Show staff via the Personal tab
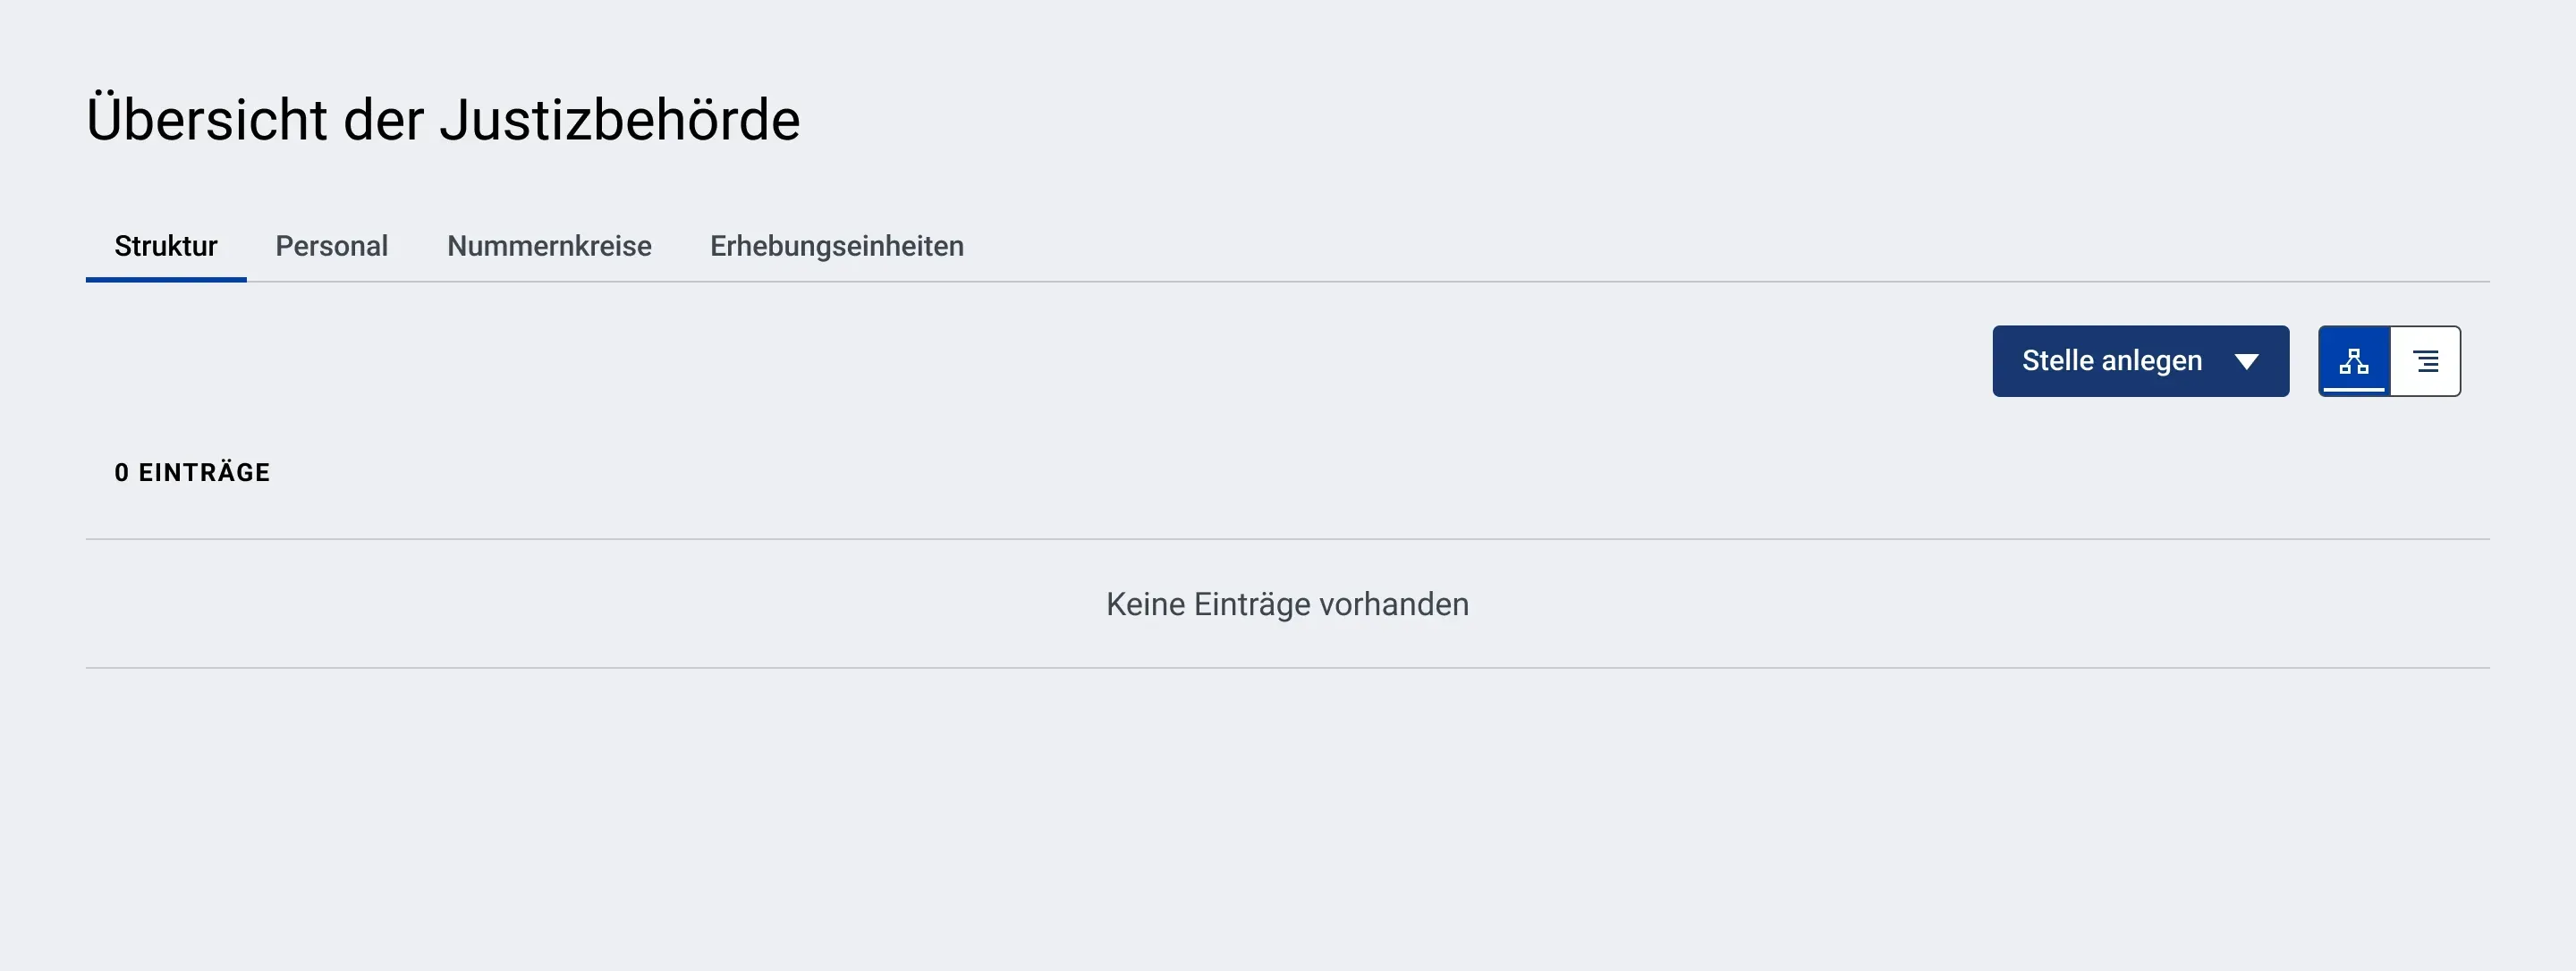The image size is (2576, 971). coord(332,246)
